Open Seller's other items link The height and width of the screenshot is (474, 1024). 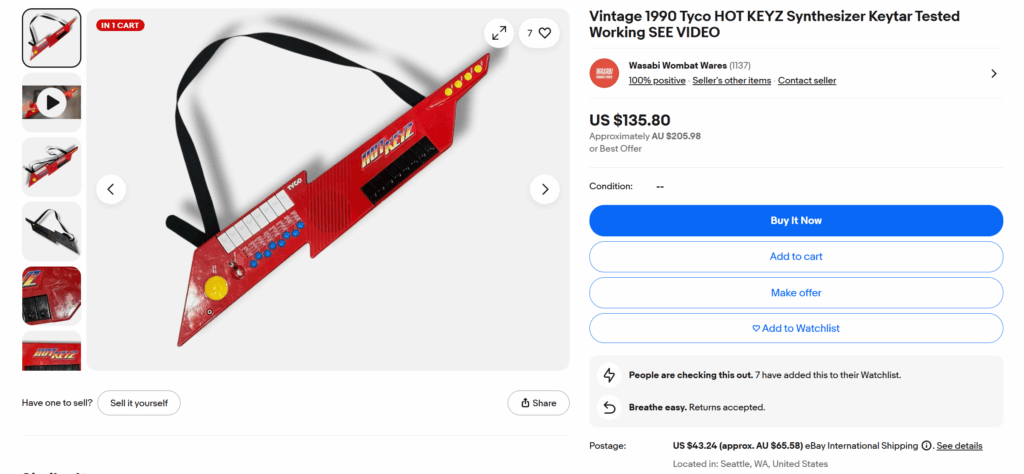tap(732, 81)
